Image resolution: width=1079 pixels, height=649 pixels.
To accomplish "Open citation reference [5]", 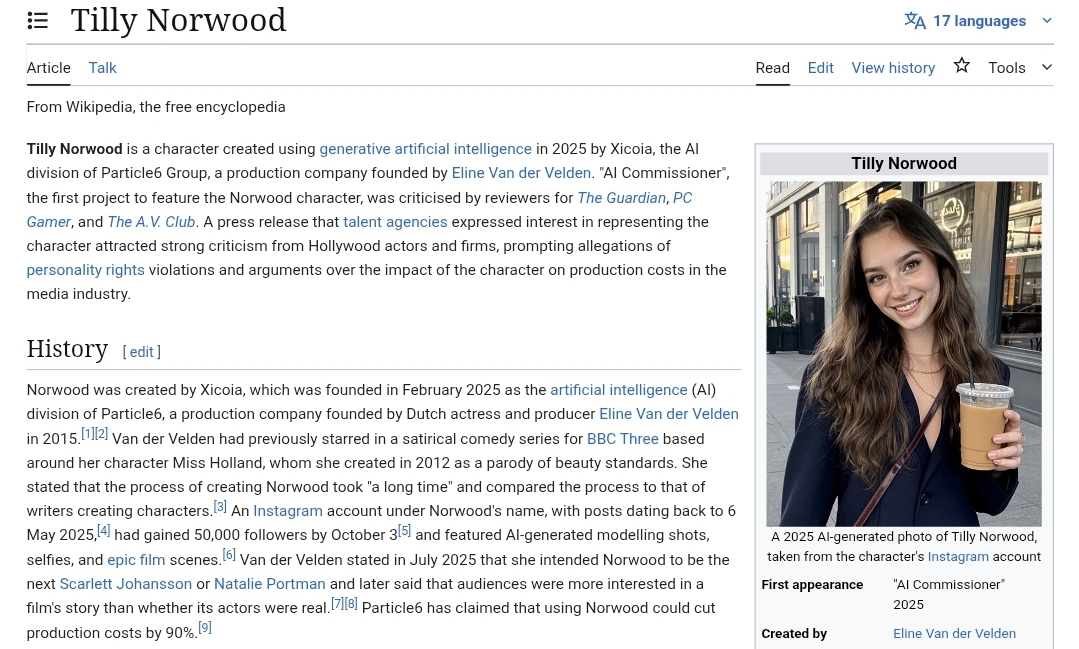I will tap(404, 531).
